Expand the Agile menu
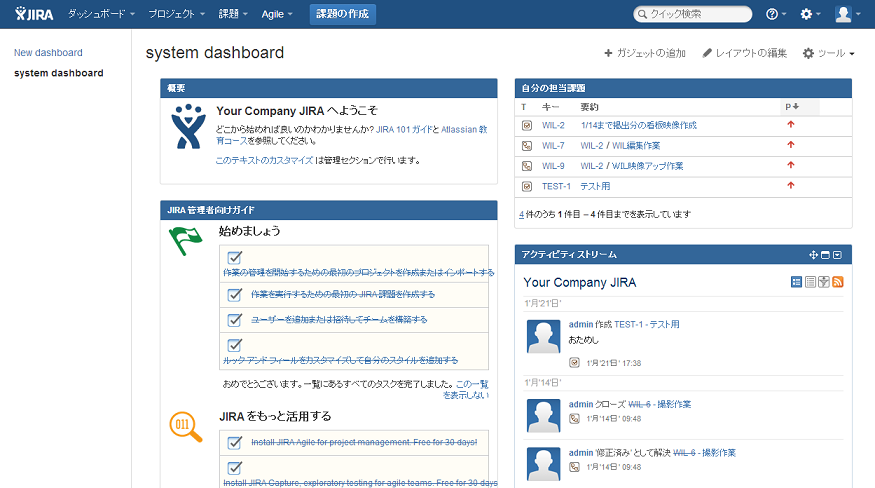The image size is (875, 488). (x=277, y=14)
